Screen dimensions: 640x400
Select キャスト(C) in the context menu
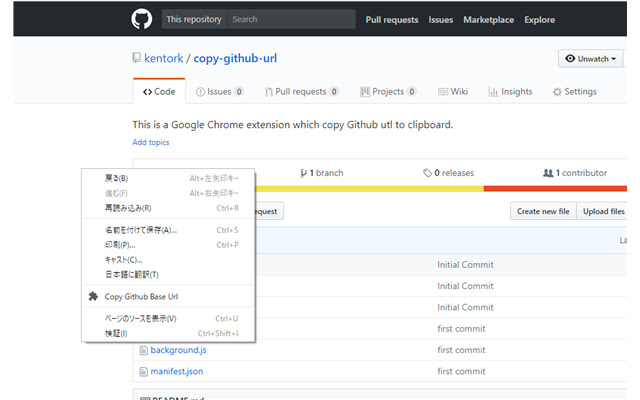[168, 260]
